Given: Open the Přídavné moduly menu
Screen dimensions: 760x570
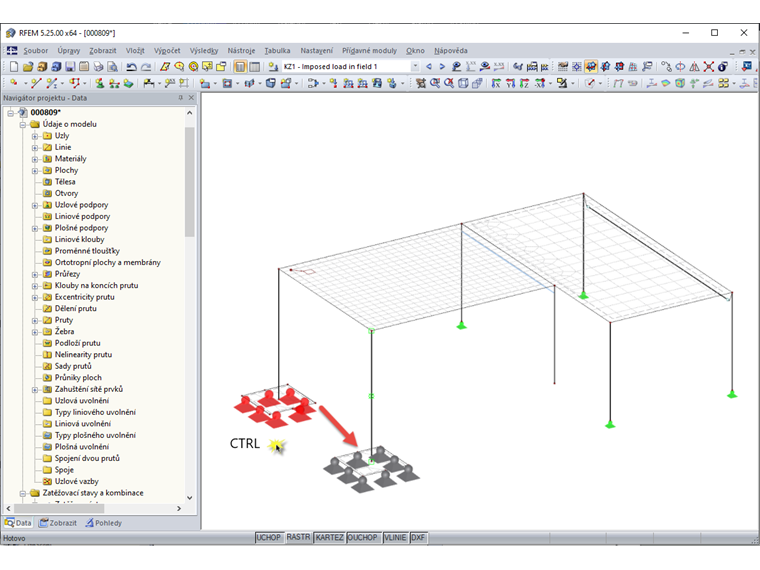Looking at the screenshot, I should click(x=369, y=50).
